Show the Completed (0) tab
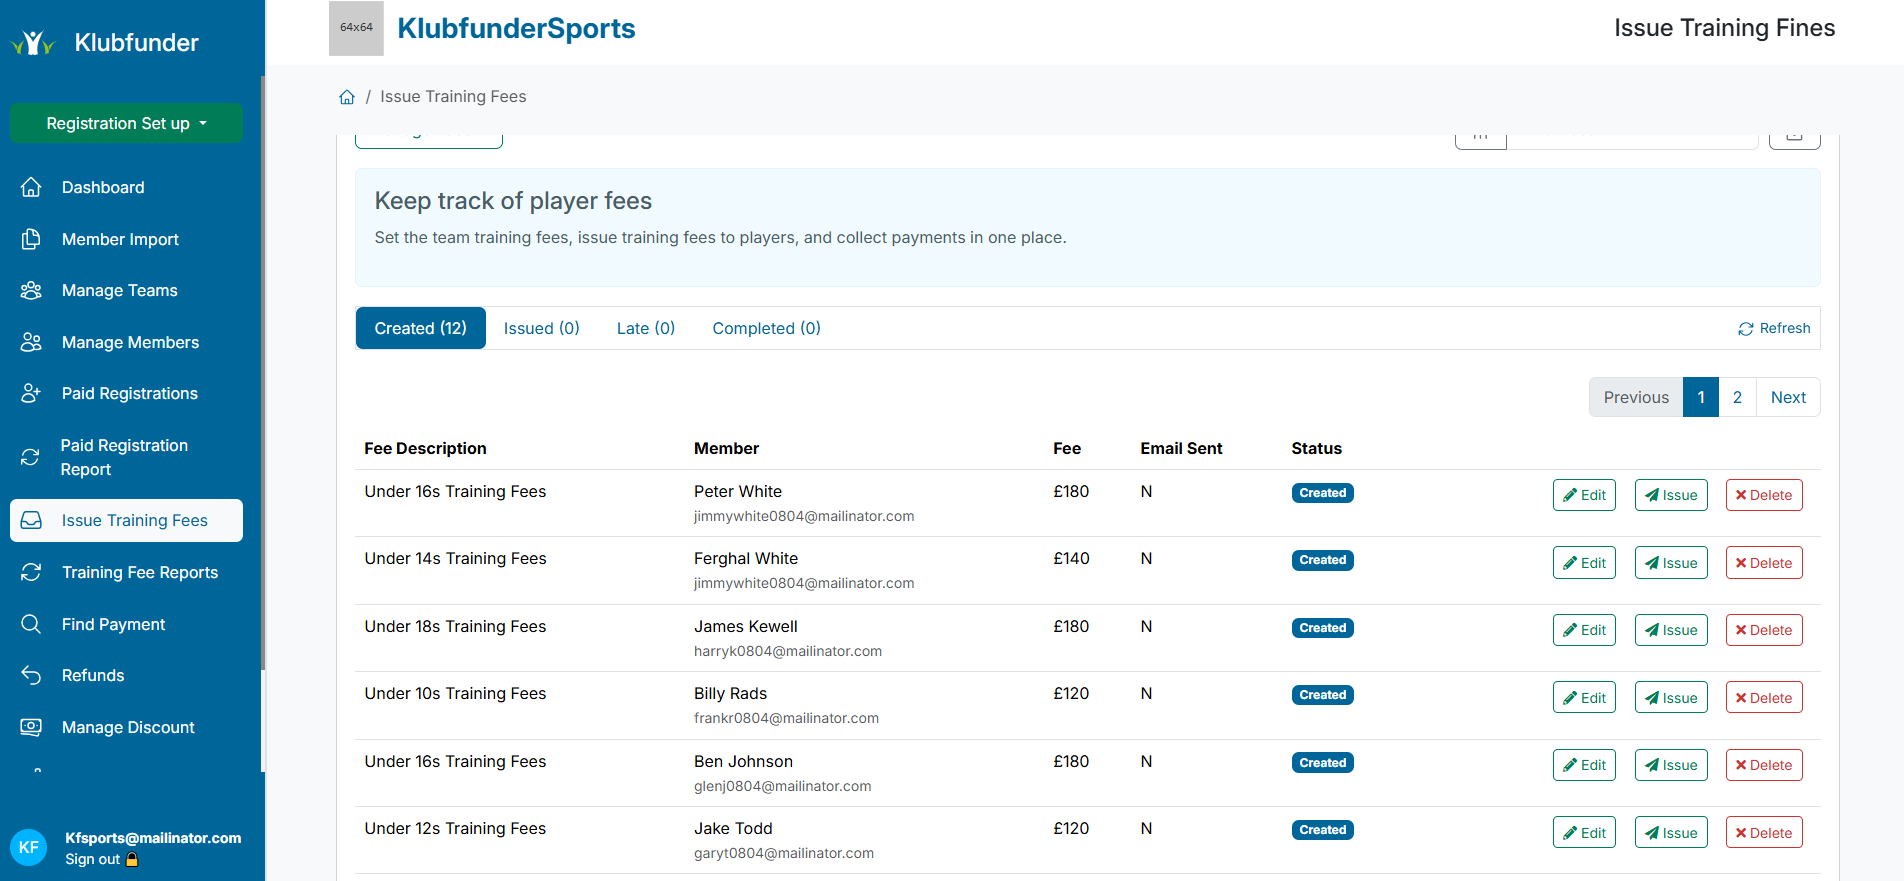 (766, 328)
